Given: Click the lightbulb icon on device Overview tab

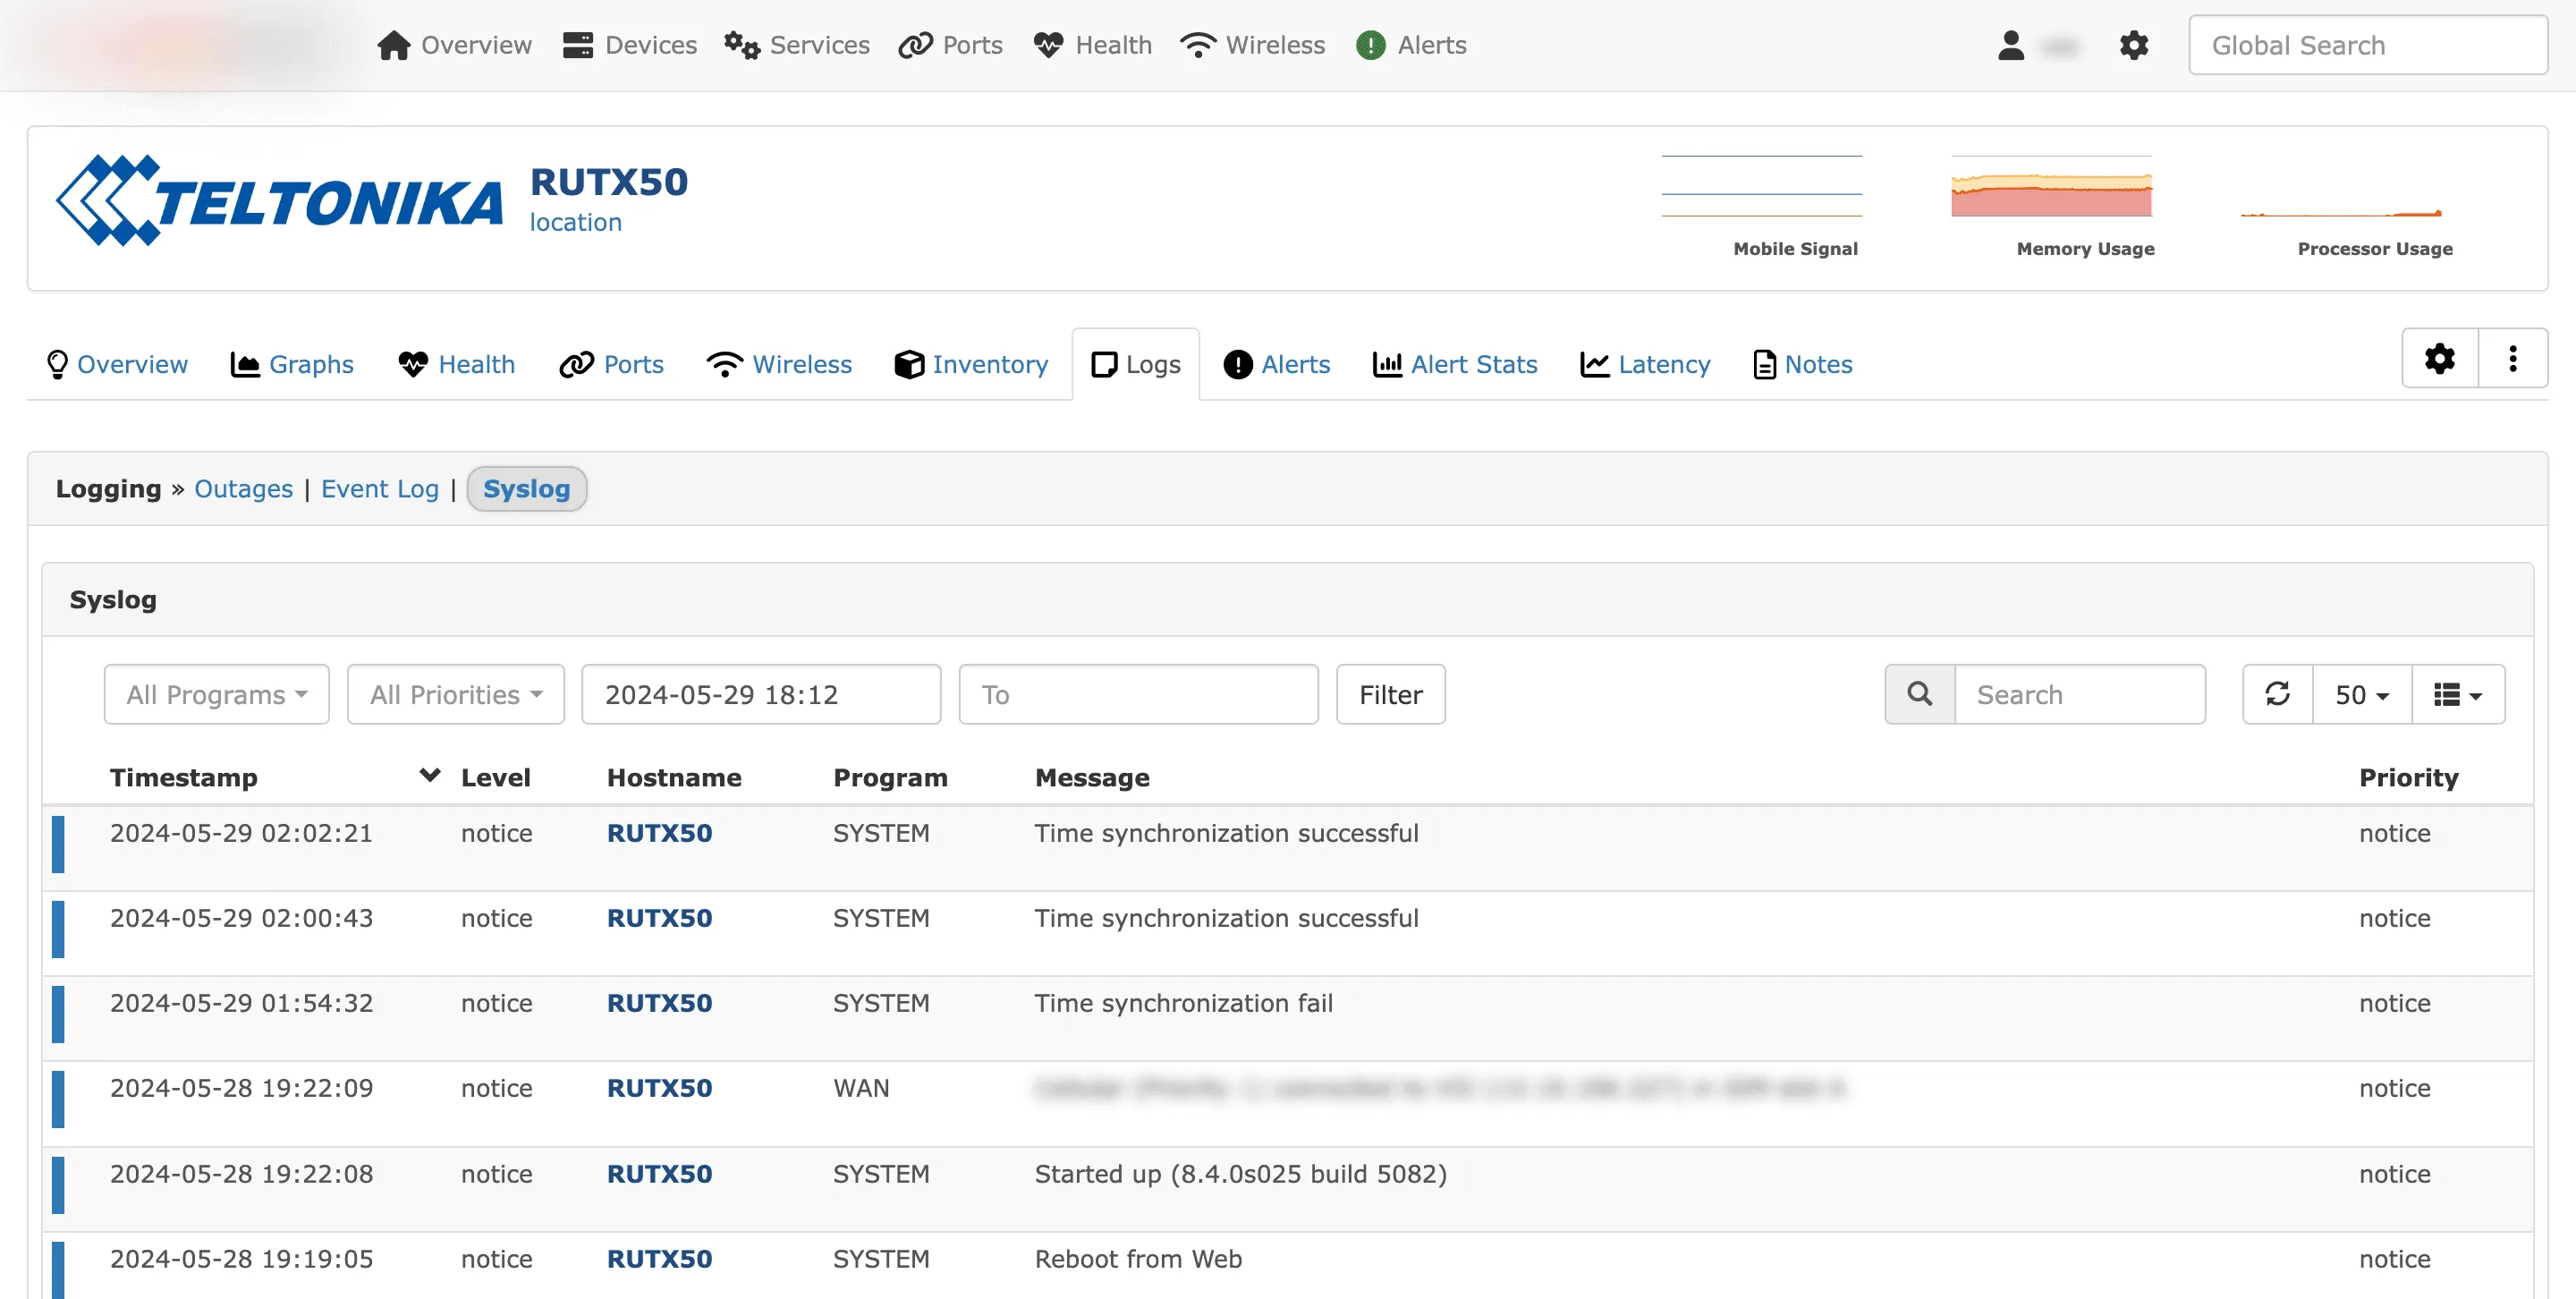Looking at the screenshot, I should click(57, 364).
